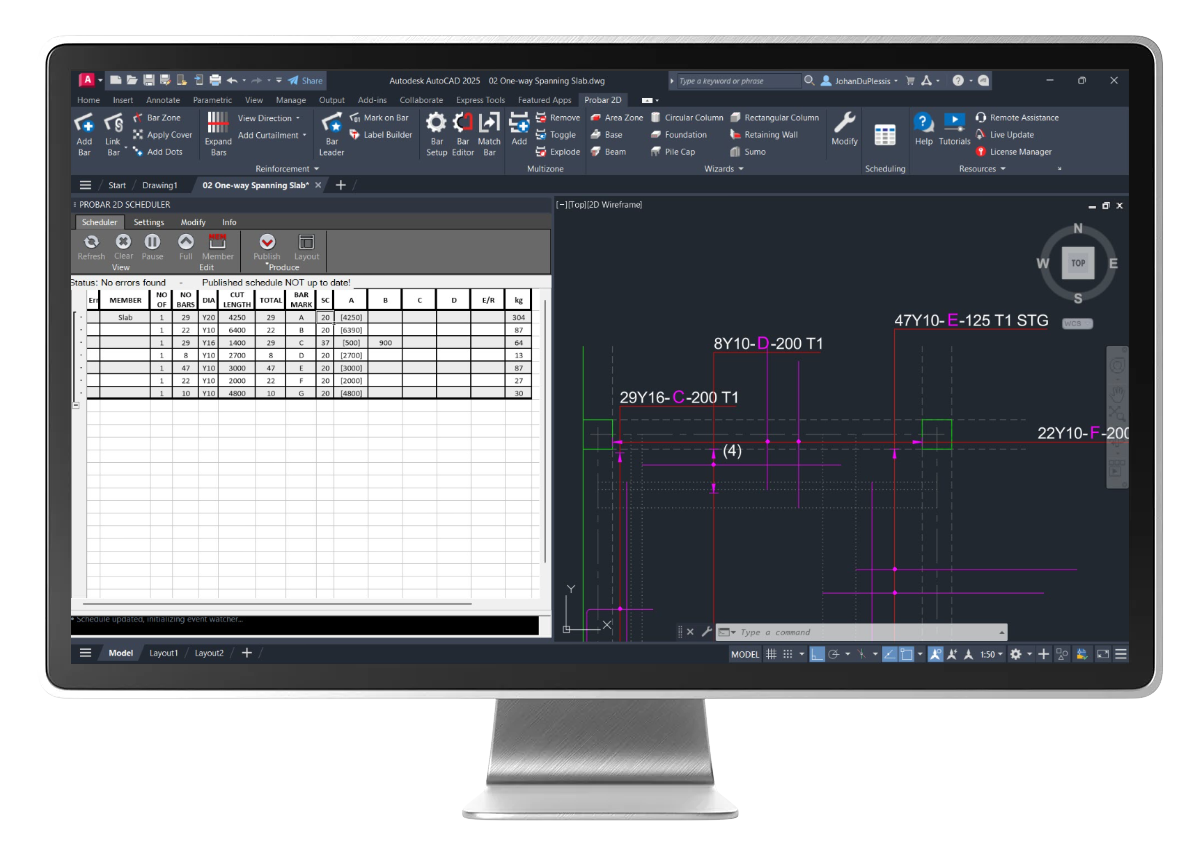
Task: Activate the Bar Zone tool
Action: pos(157,117)
